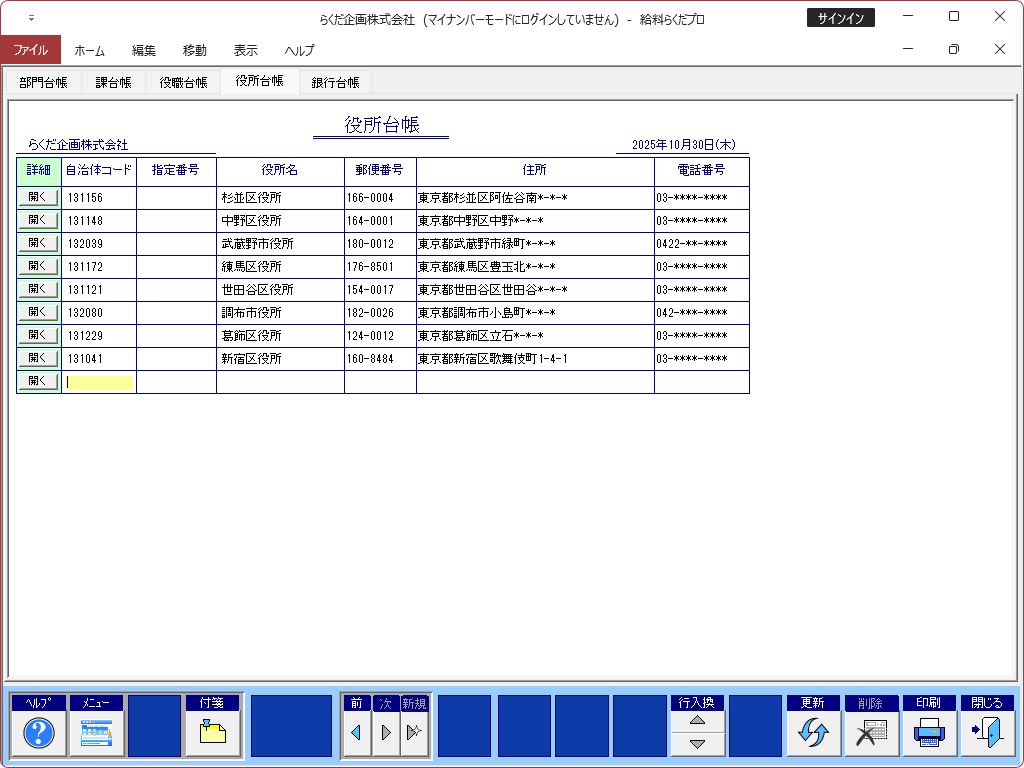Open the Menu icon in bottom toolbar

(x=96, y=733)
